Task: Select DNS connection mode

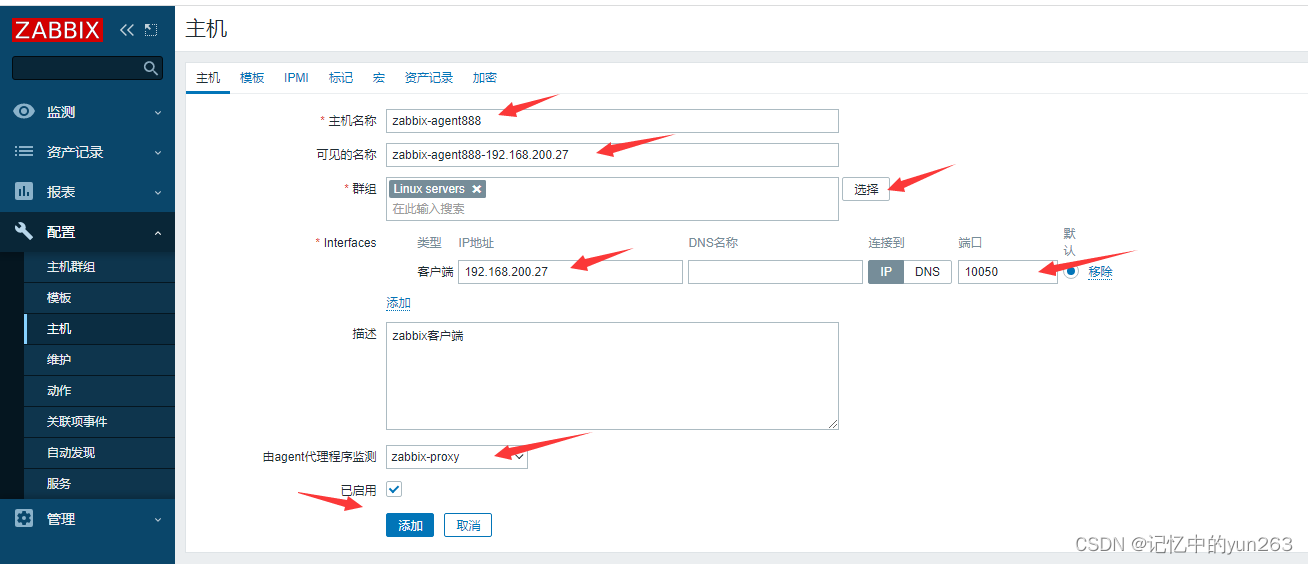Action: [x=928, y=272]
